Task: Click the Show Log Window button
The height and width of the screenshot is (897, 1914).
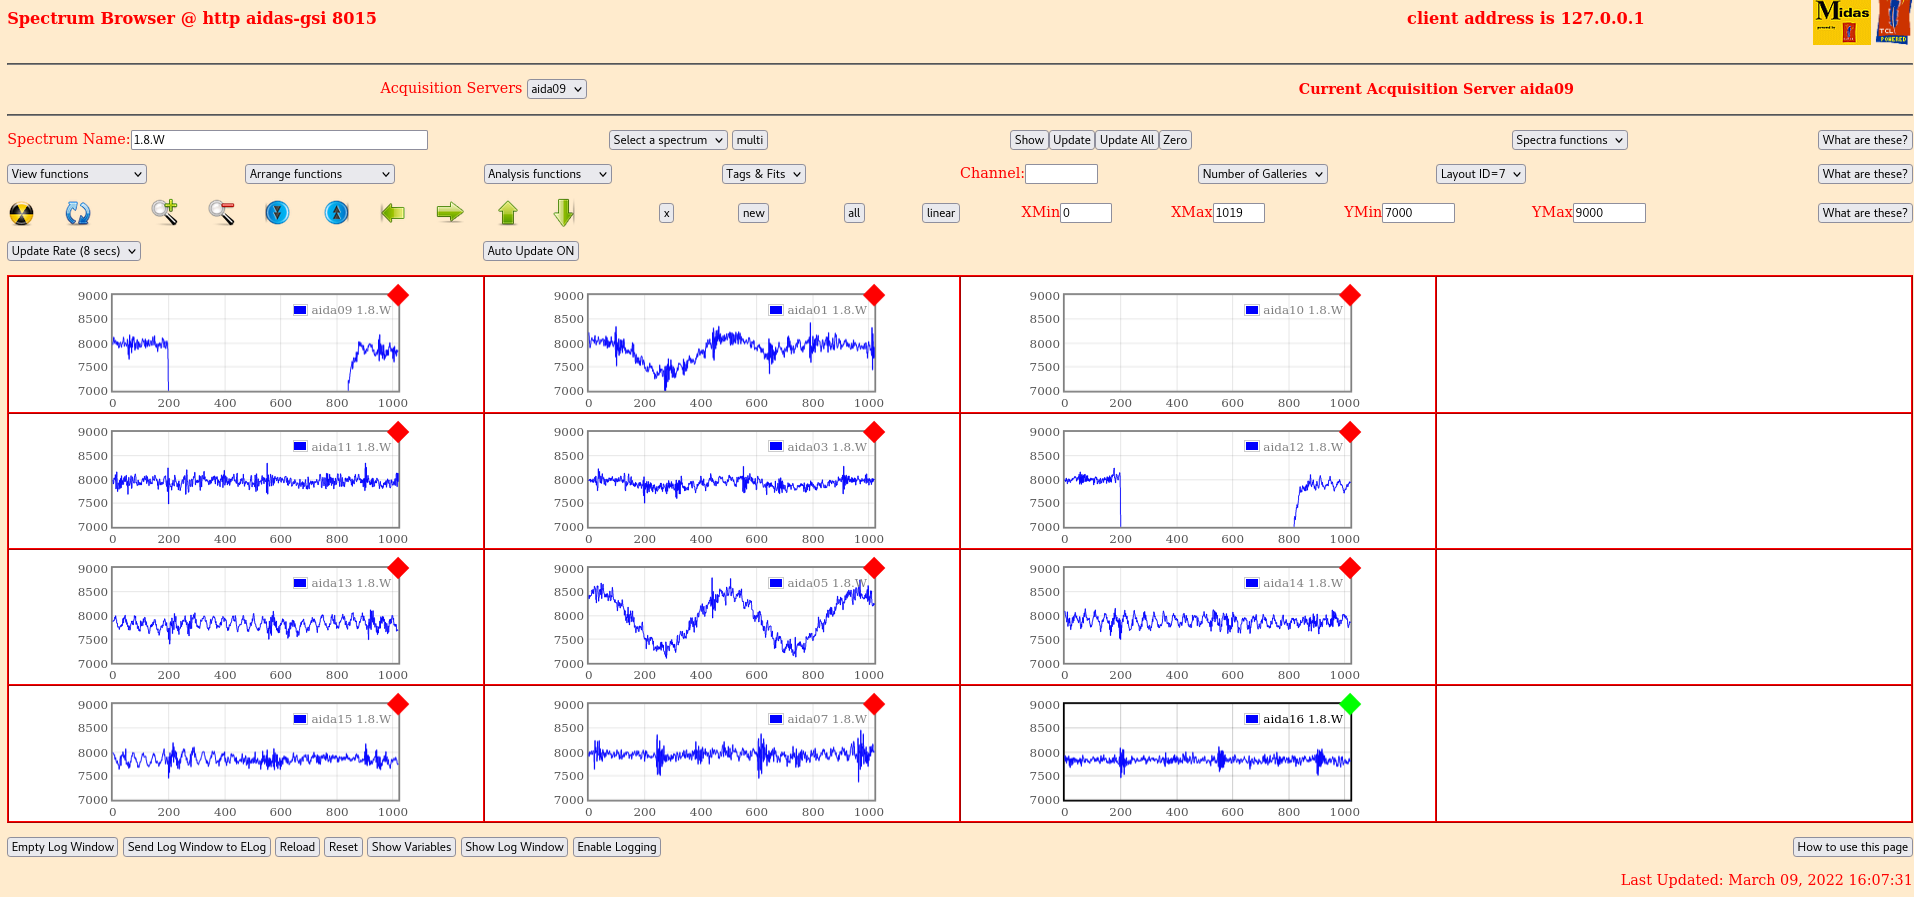Action: click(514, 847)
